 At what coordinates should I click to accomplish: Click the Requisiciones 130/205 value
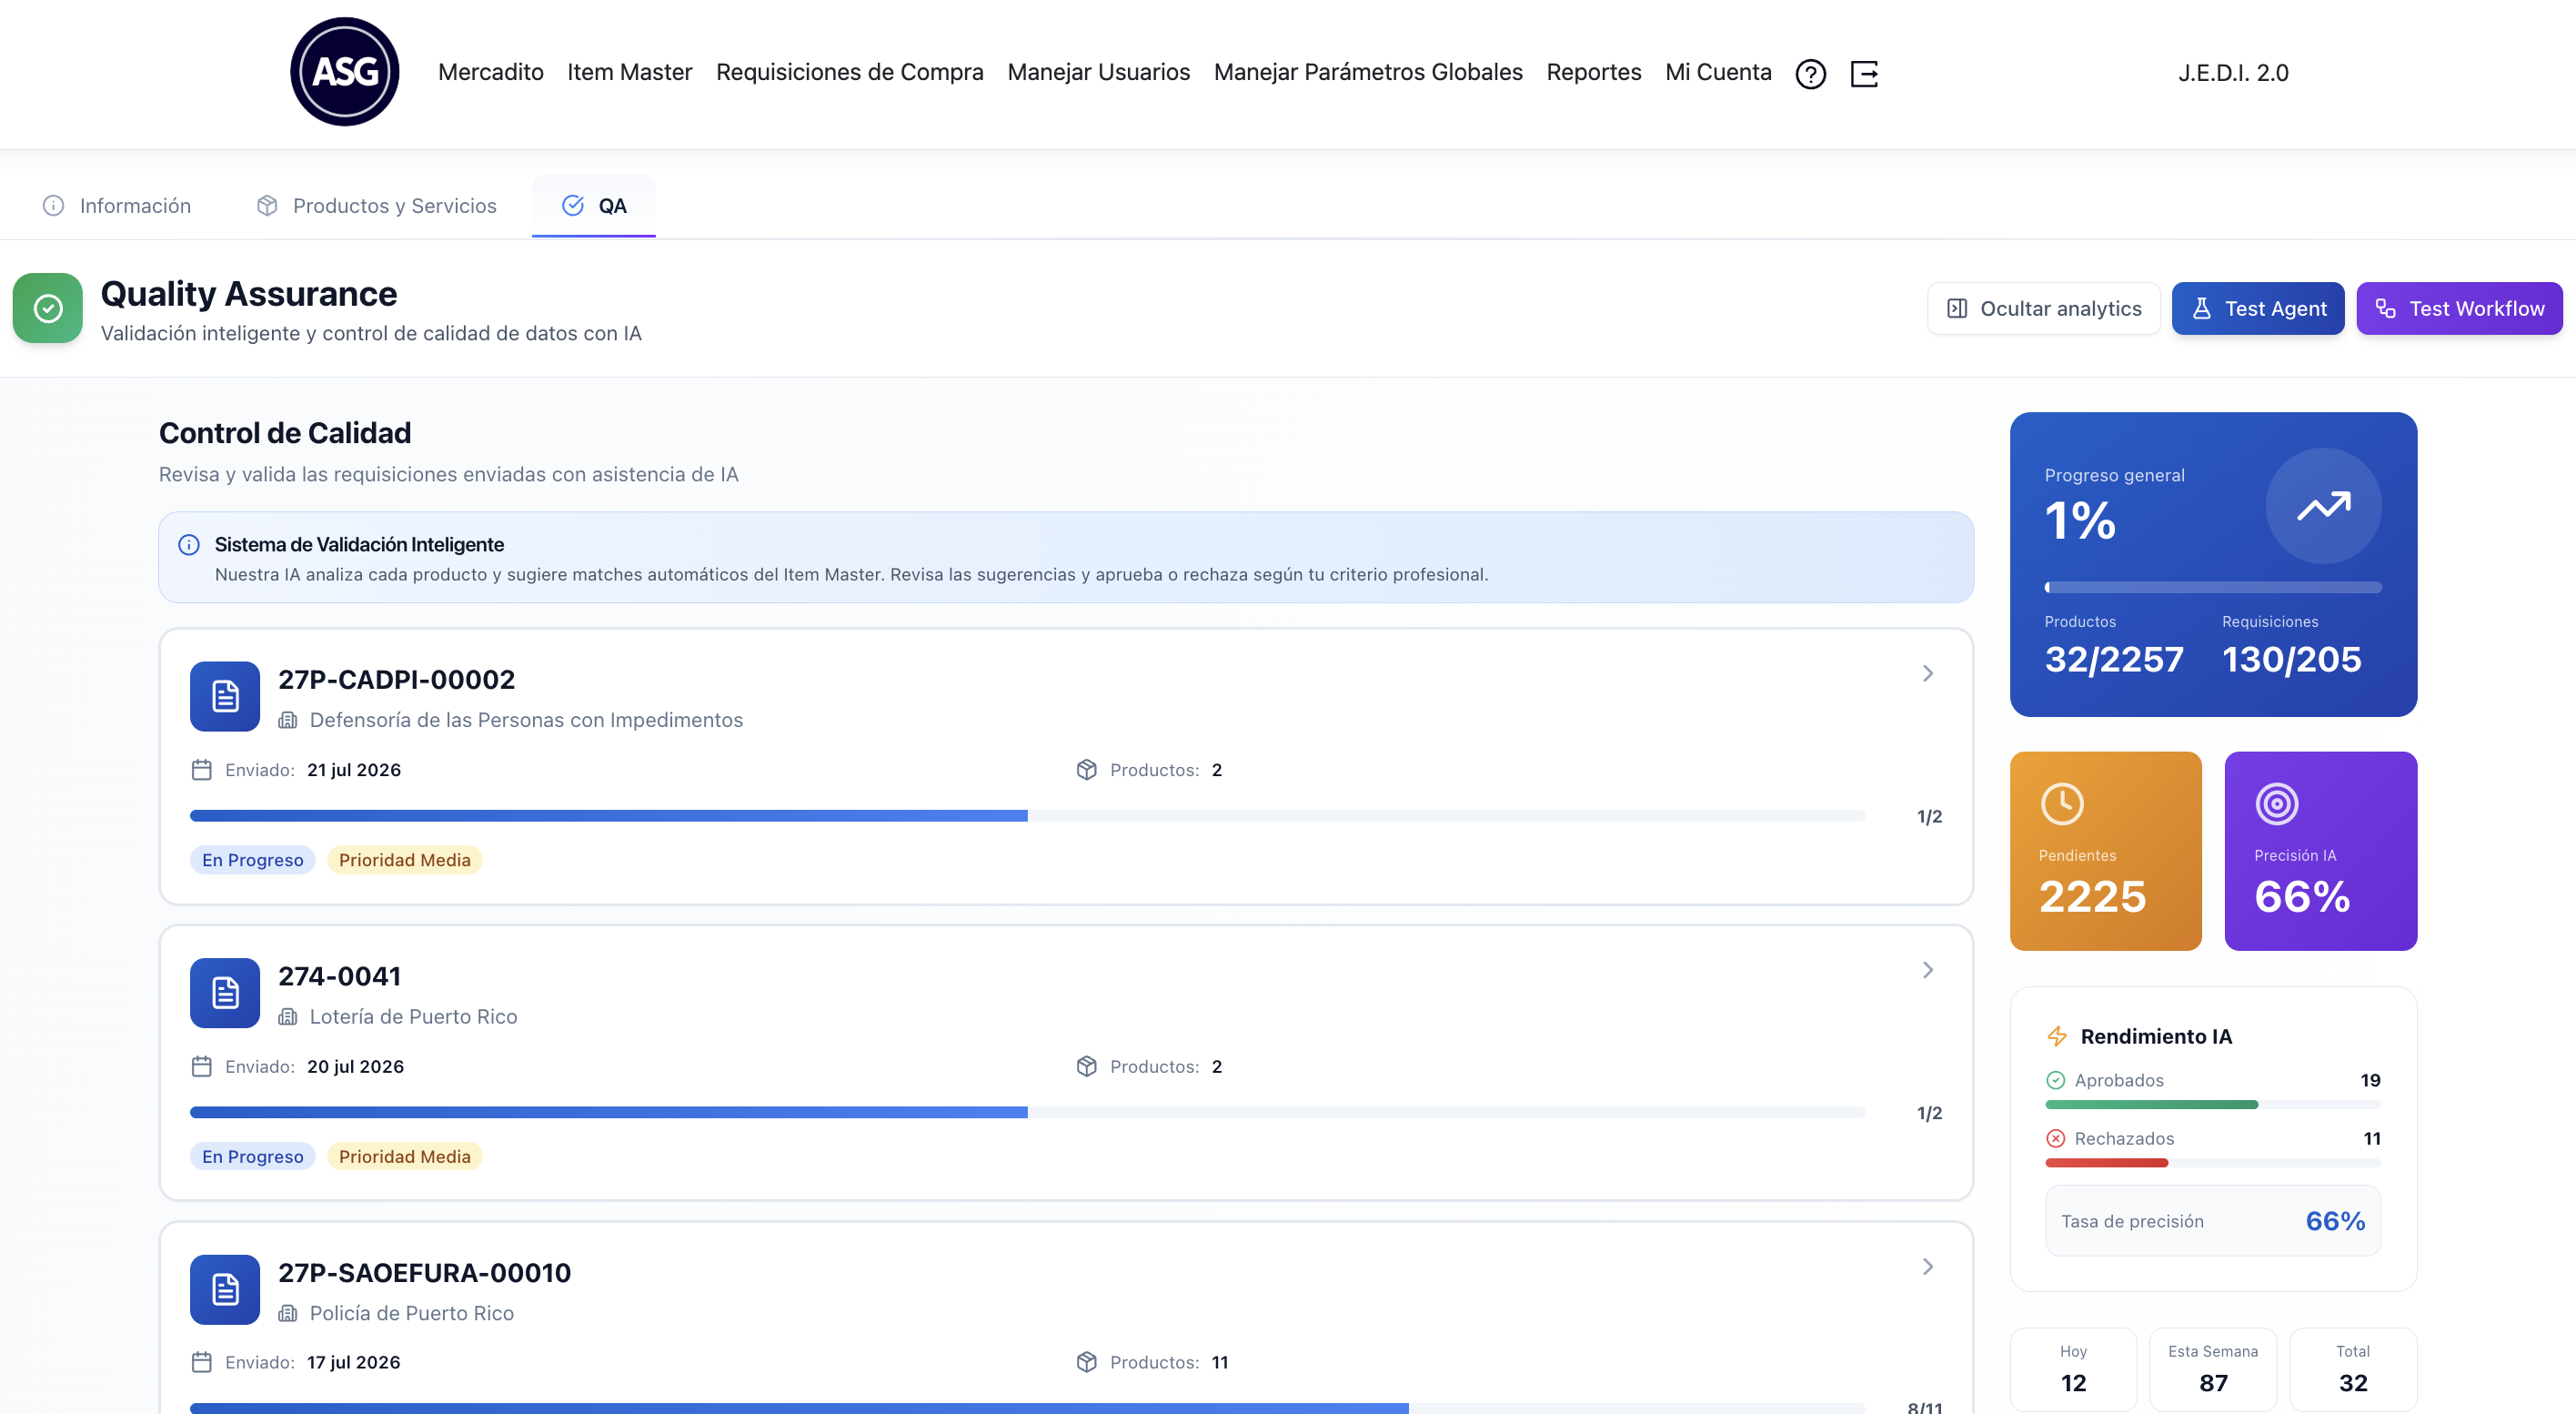pyautogui.click(x=2291, y=660)
